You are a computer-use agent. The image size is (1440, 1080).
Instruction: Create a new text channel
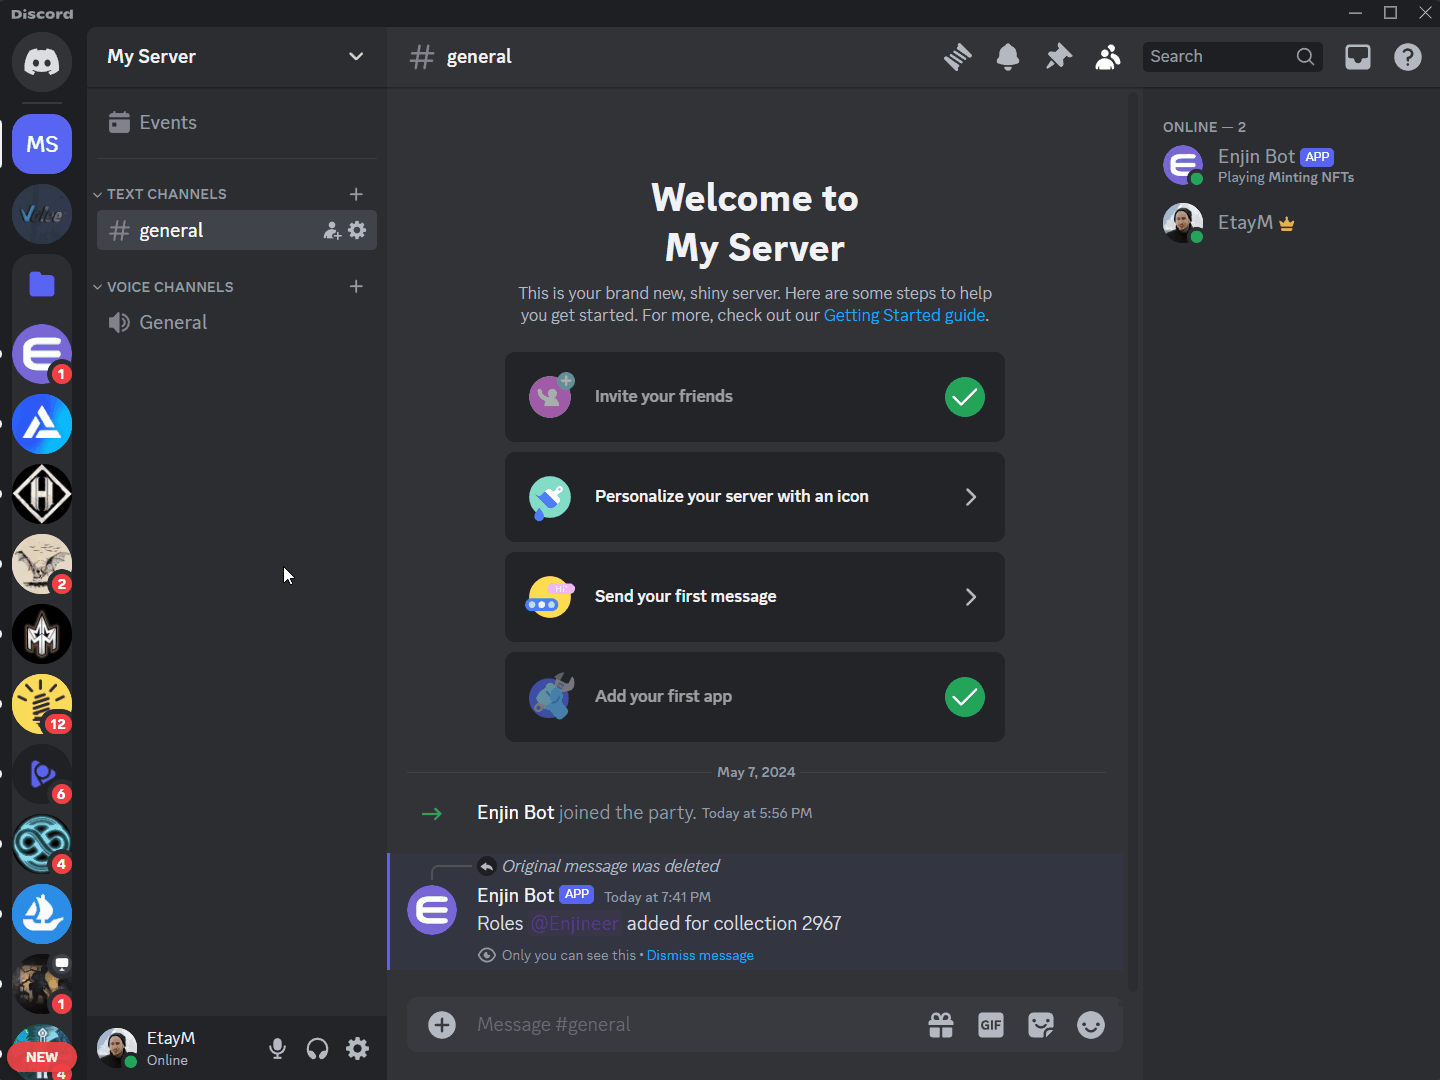click(x=356, y=194)
